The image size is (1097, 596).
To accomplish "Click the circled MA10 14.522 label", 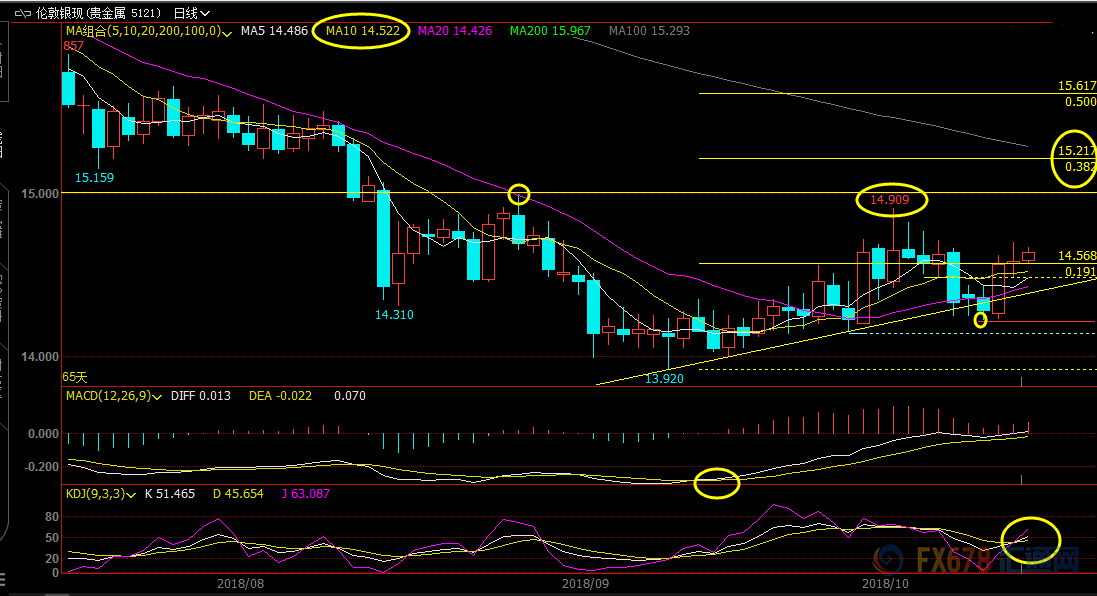I will coord(360,31).
